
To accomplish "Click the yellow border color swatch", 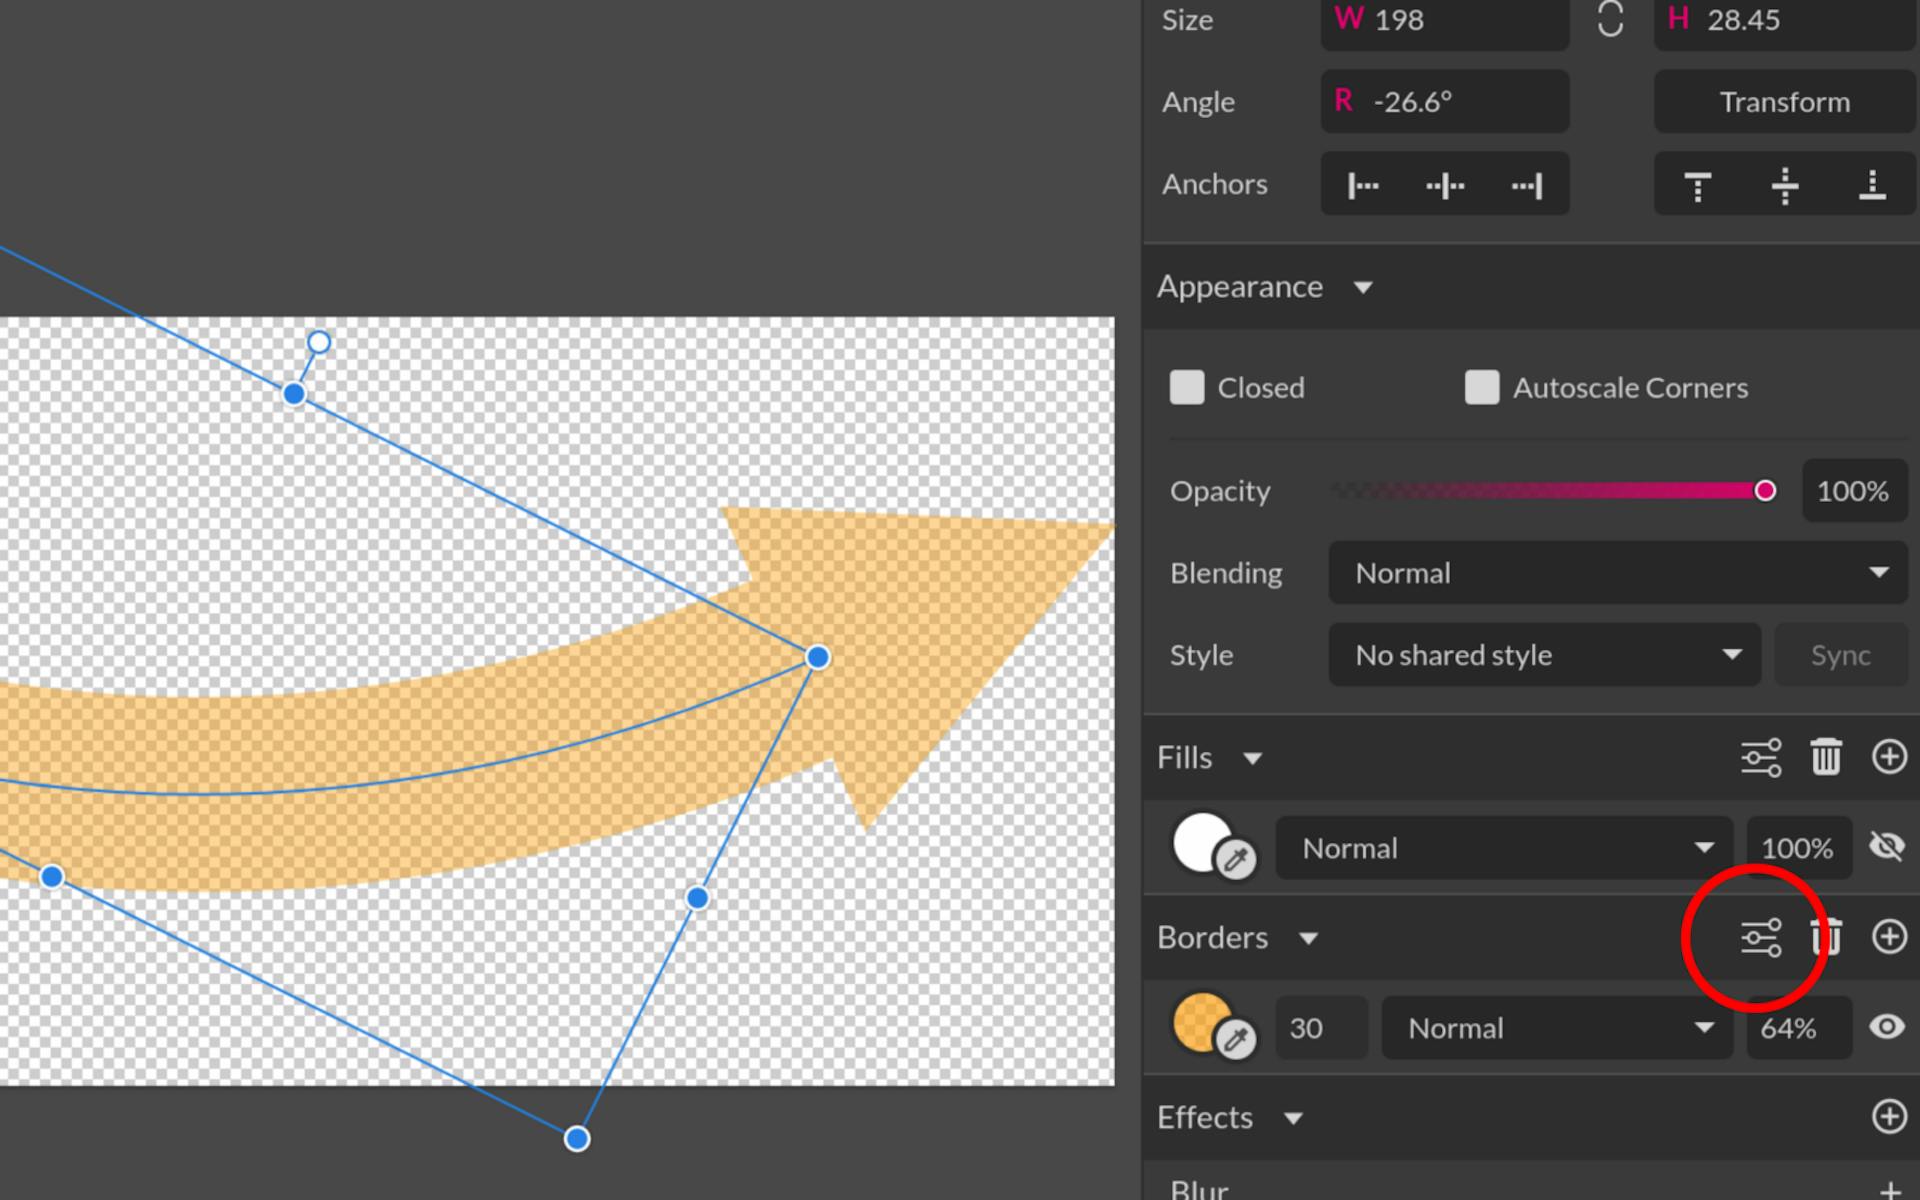I will [1203, 1023].
